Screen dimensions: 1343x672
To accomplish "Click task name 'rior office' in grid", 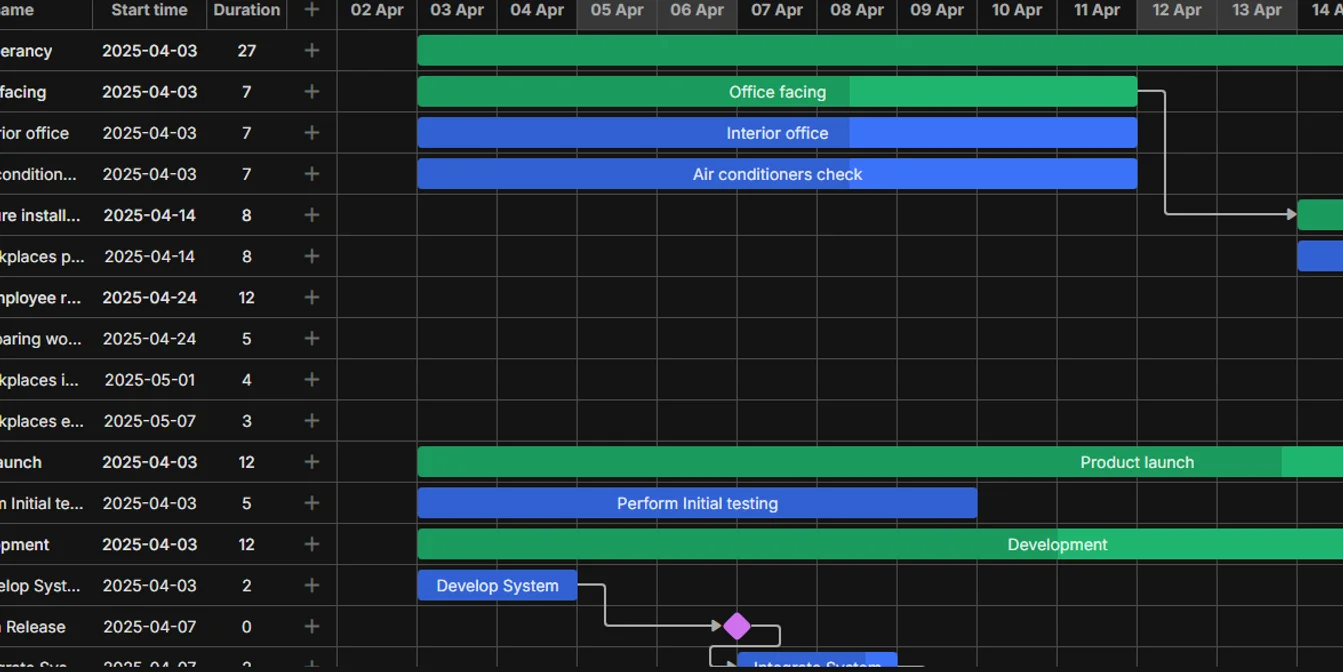I will tap(34, 133).
